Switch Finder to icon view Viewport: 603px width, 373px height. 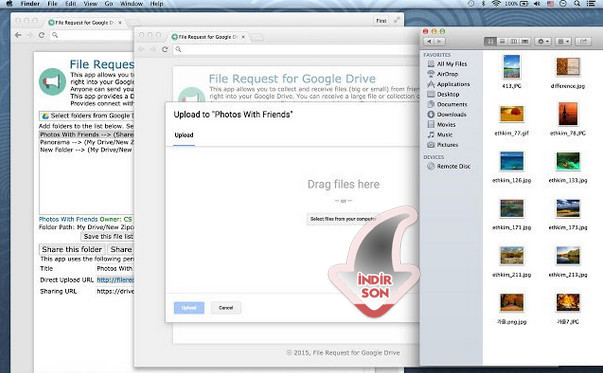(x=490, y=41)
